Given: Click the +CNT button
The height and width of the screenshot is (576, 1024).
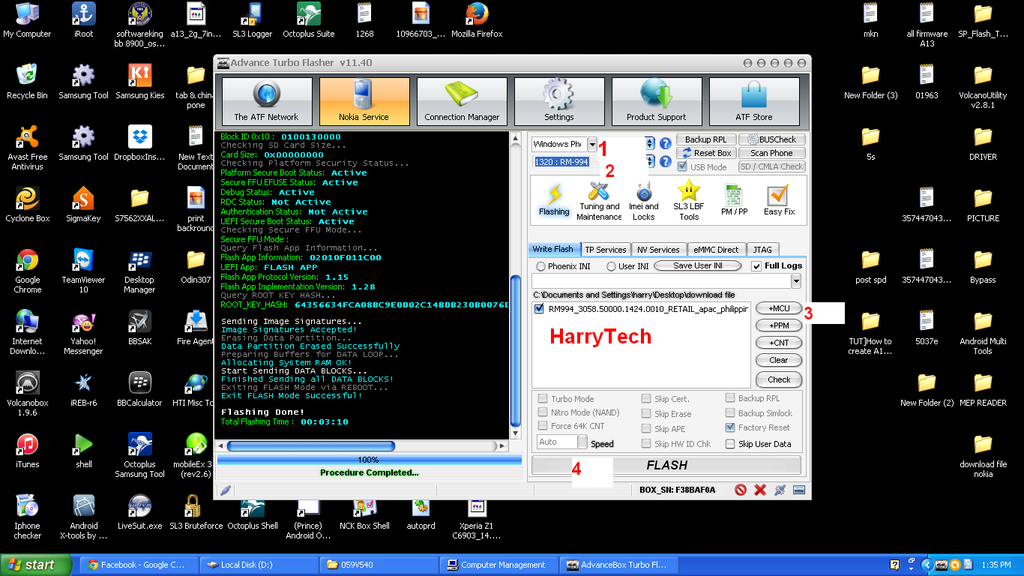Looking at the screenshot, I should point(778,343).
